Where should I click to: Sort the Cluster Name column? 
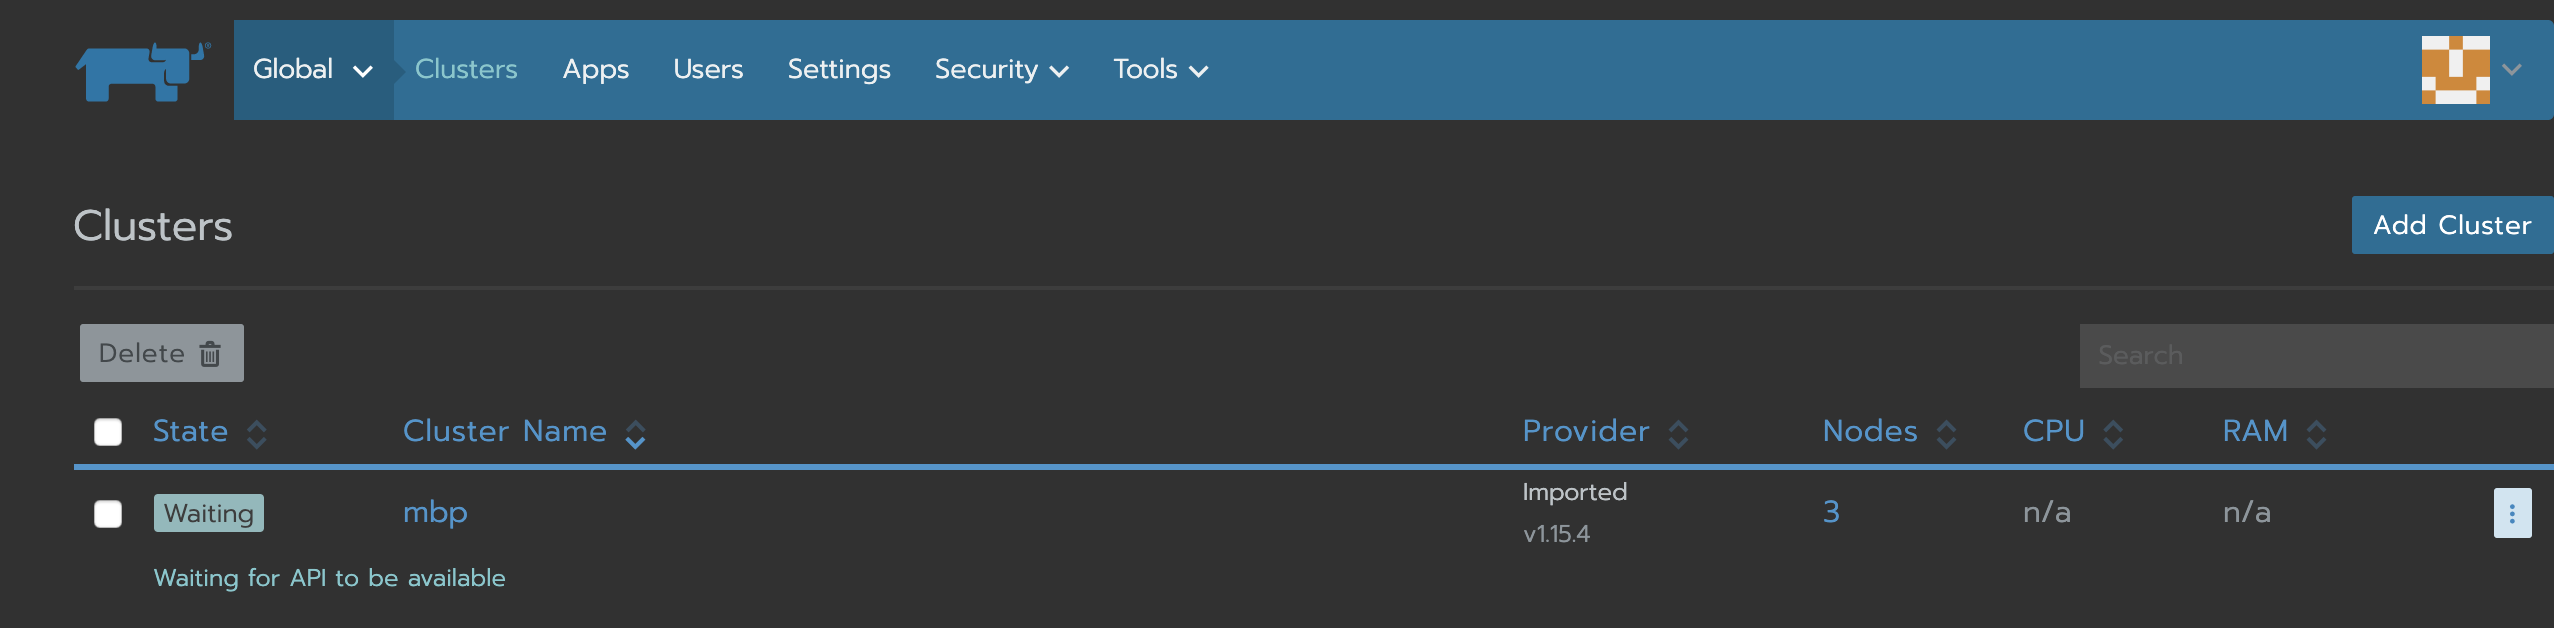coord(637,432)
